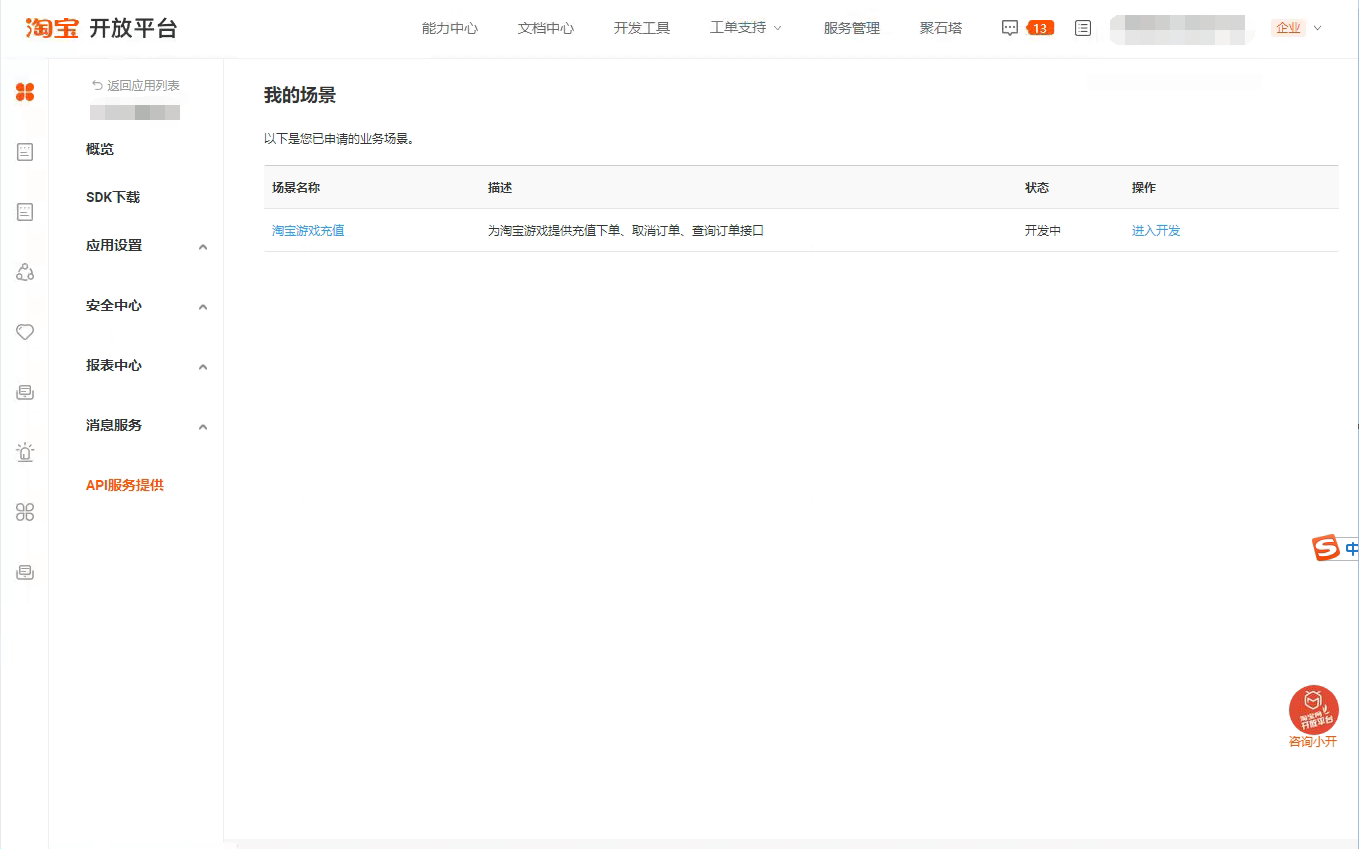The width and height of the screenshot is (1359, 849).
Task: Click the 安全中心 menu label
Action: click(114, 305)
